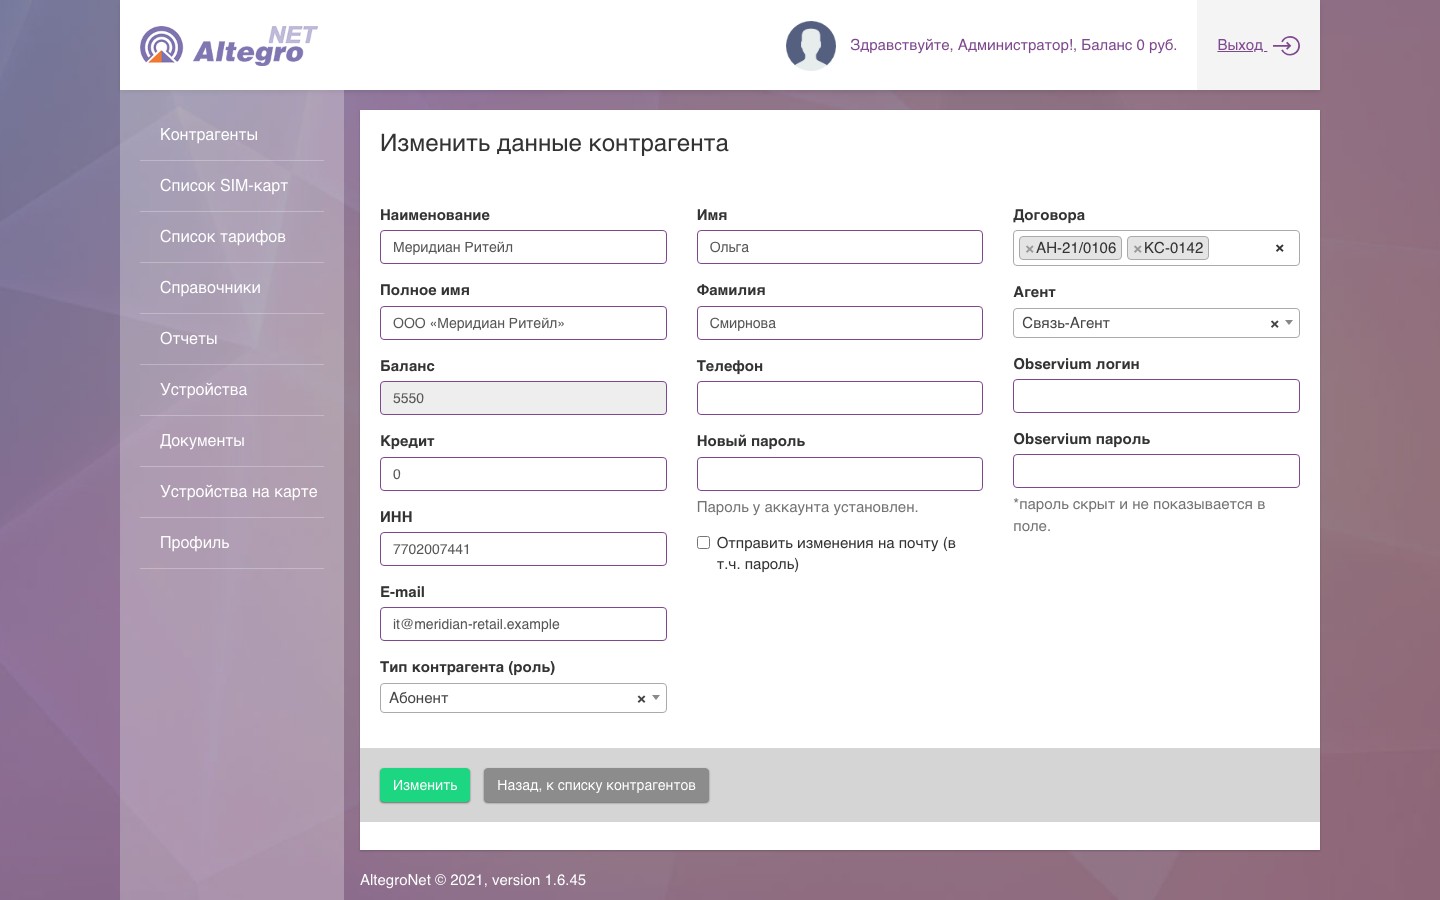The width and height of the screenshot is (1440, 900).
Task: Focus the Наименование input field
Action: [523, 247]
